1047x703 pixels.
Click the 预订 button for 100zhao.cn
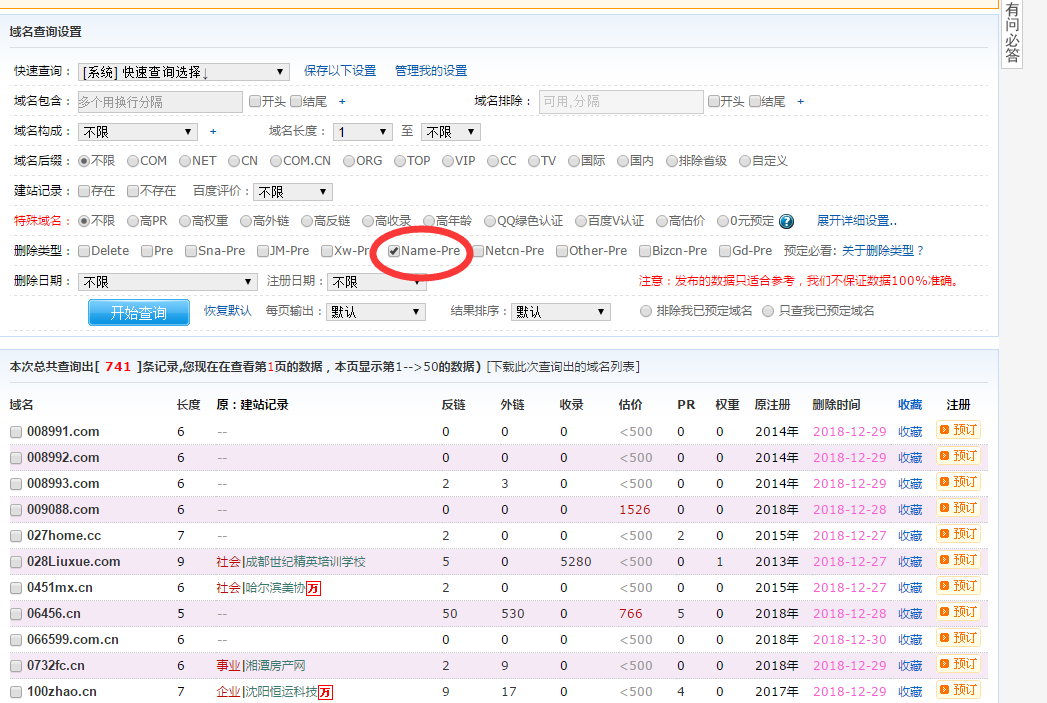pos(958,690)
